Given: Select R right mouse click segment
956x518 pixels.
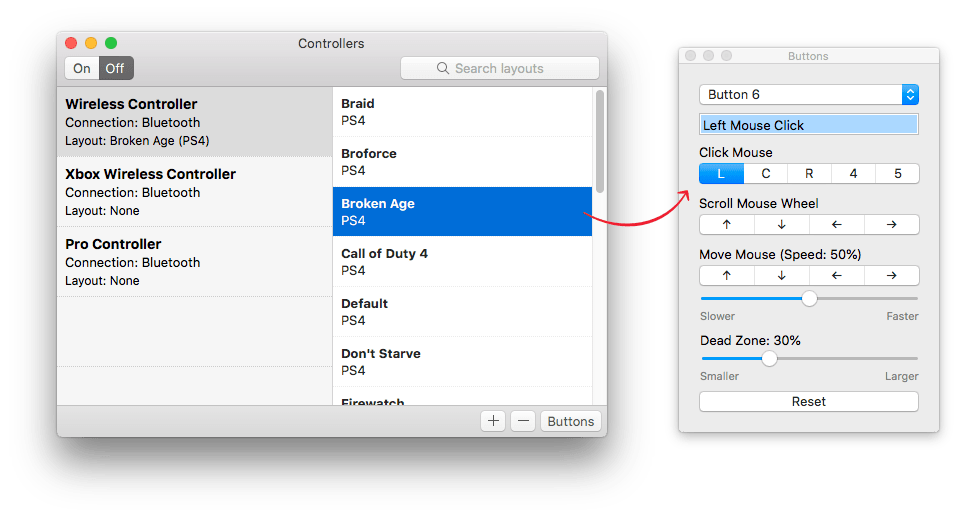Looking at the screenshot, I should (809, 174).
